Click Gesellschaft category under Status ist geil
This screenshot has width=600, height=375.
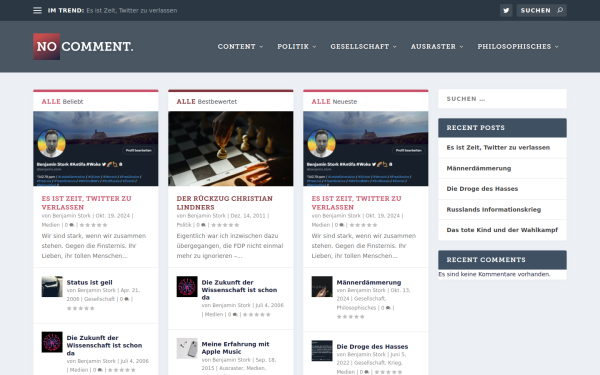coord(99,299)
